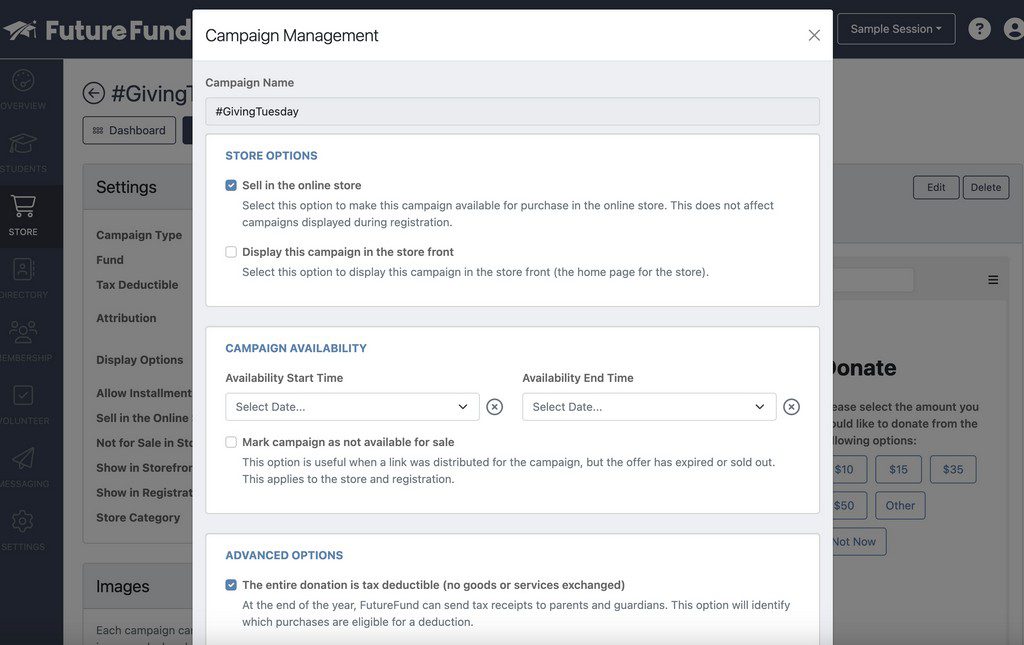Click the ADVANCED OPTIONS heading
This screenshot has height=645, width=1024.
(x=284, y=556)
